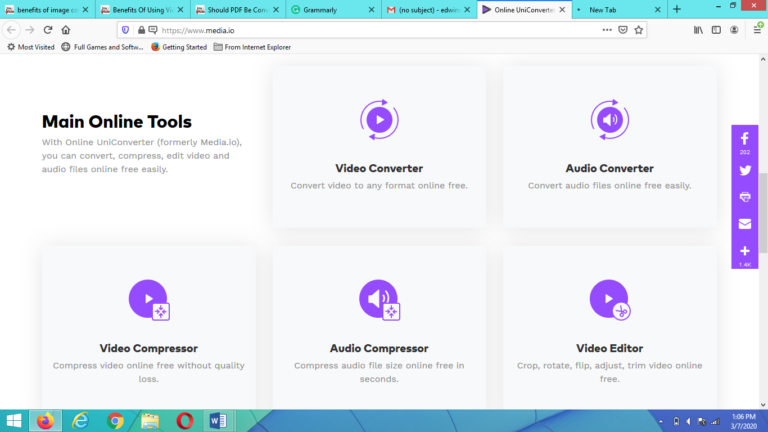Open taskbar clock showing 1:06 PM
Viewport: 768px width, 432px height.
coord(744,421)
